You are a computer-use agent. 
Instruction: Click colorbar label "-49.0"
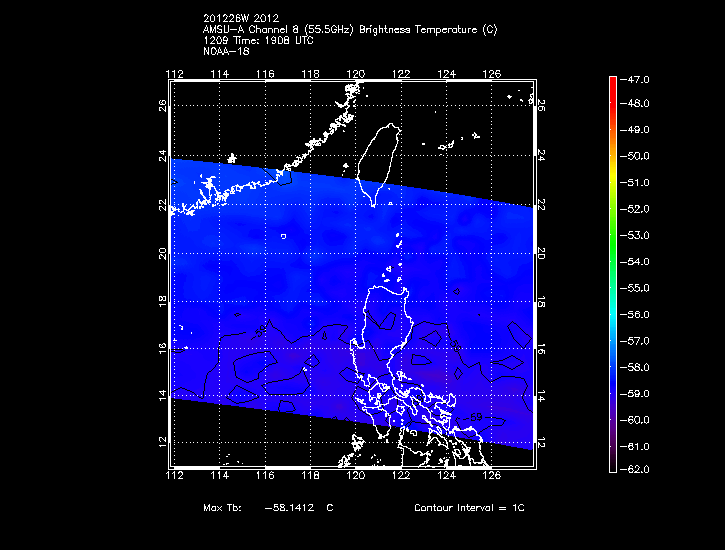[x=634, y=130]
